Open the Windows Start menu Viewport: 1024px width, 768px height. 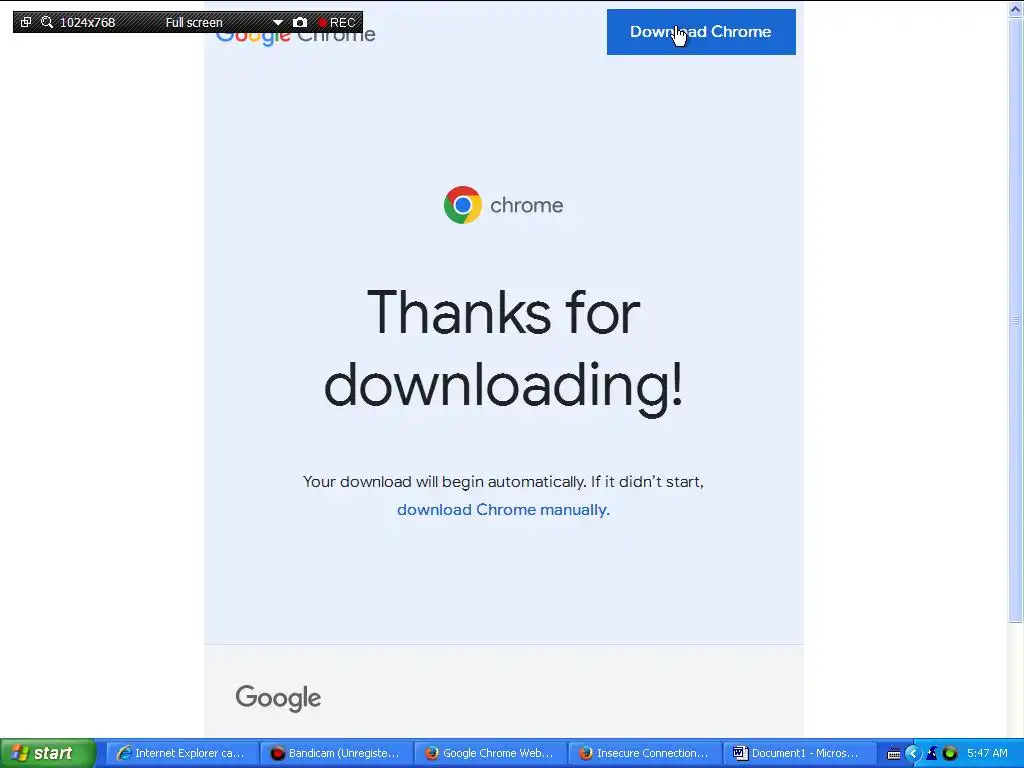click(x=48, y=753)
